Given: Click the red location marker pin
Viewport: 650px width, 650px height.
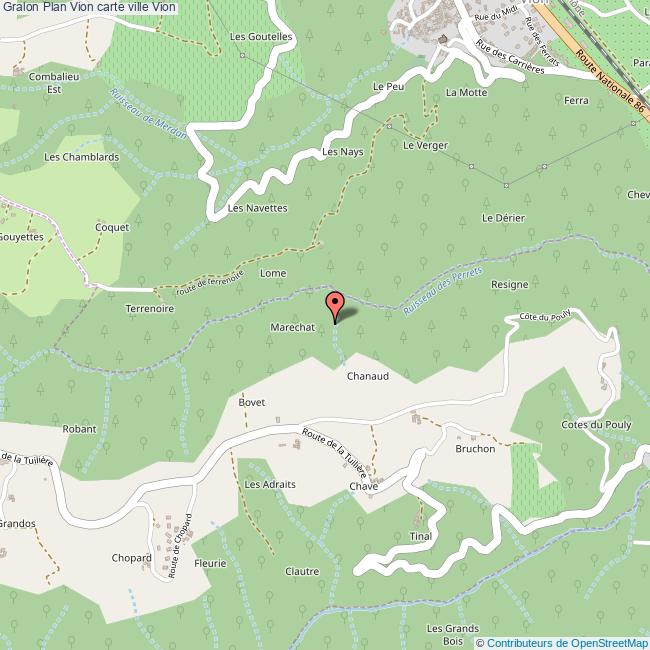Looking at the screenshot, I should coord(335,307).
